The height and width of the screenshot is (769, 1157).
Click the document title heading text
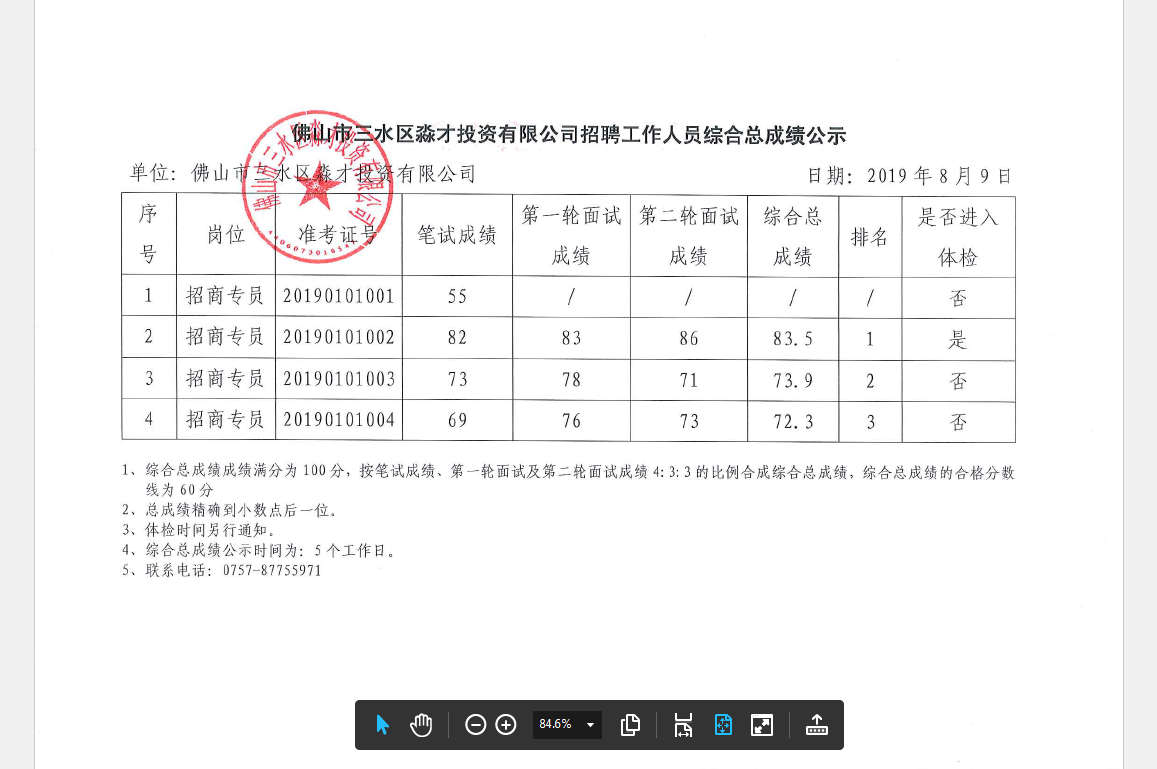tap(568, 134)
